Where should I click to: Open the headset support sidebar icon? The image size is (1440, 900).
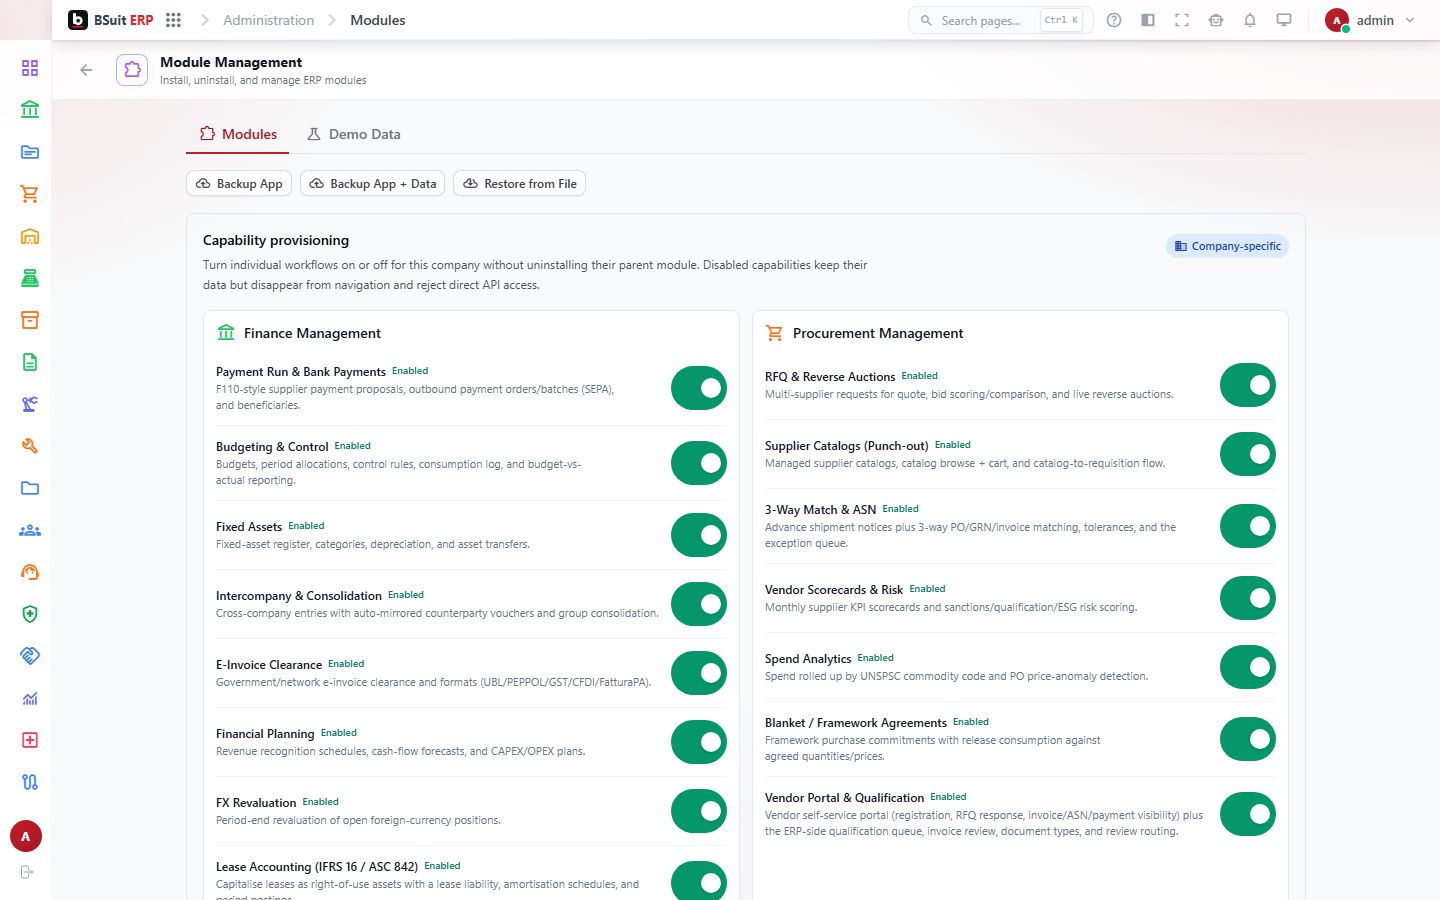pos(30,572)
